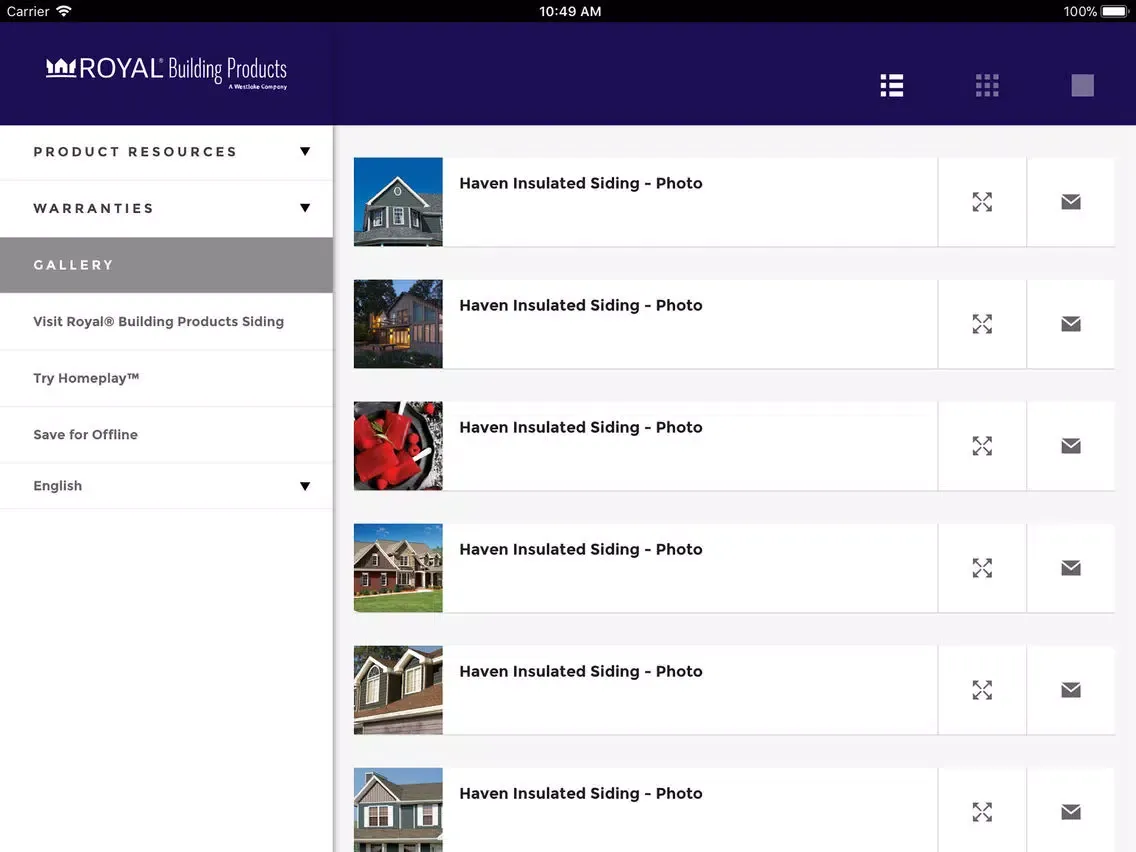
Task: Expand fullscreen the partially visible last photo
Action: coord(982,811)
